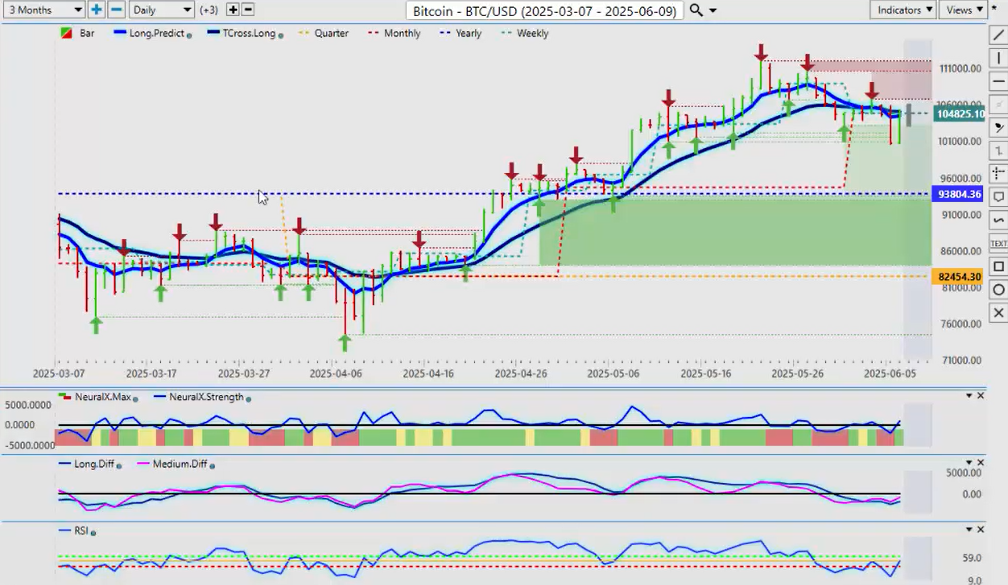This screenshot has width=1008, height=585.
Task: Click the blue plus zoom-in button
Action: (96, 10)
